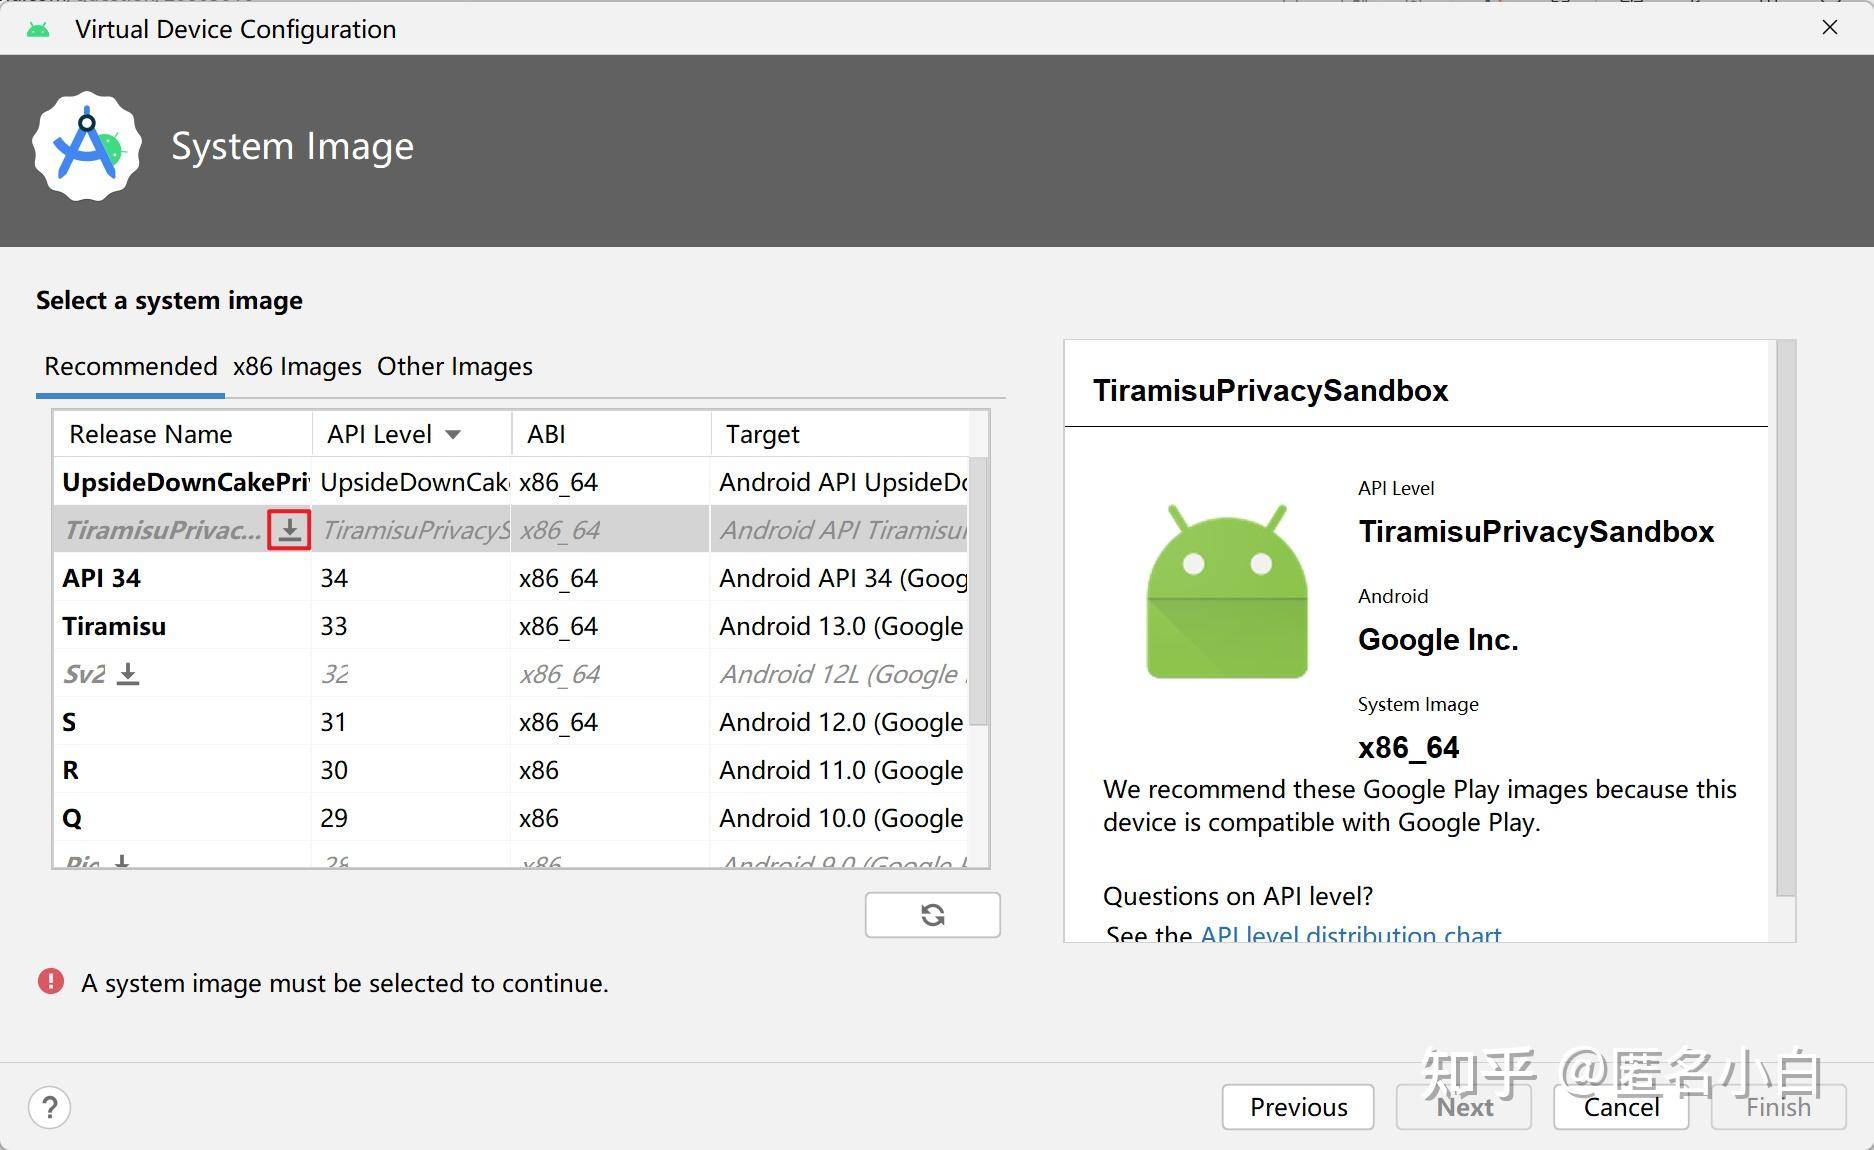The width and height of the screenshot is (1874, 1150).
Task: Select the API 34 system image row
Action: [511, 579]
